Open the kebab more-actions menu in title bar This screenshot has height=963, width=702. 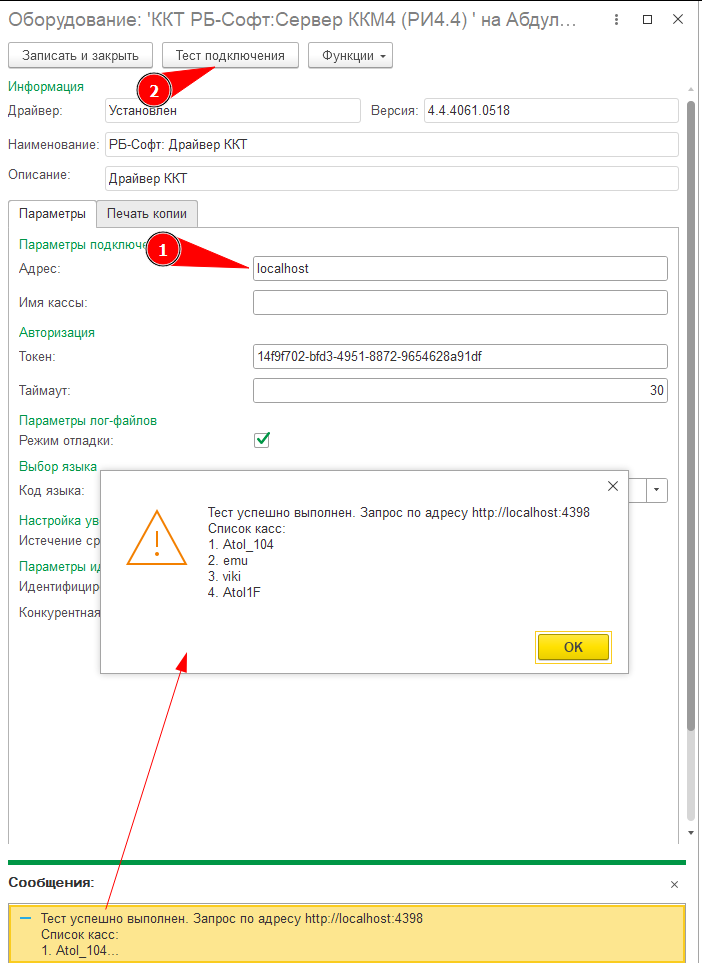tap(616, 20)
